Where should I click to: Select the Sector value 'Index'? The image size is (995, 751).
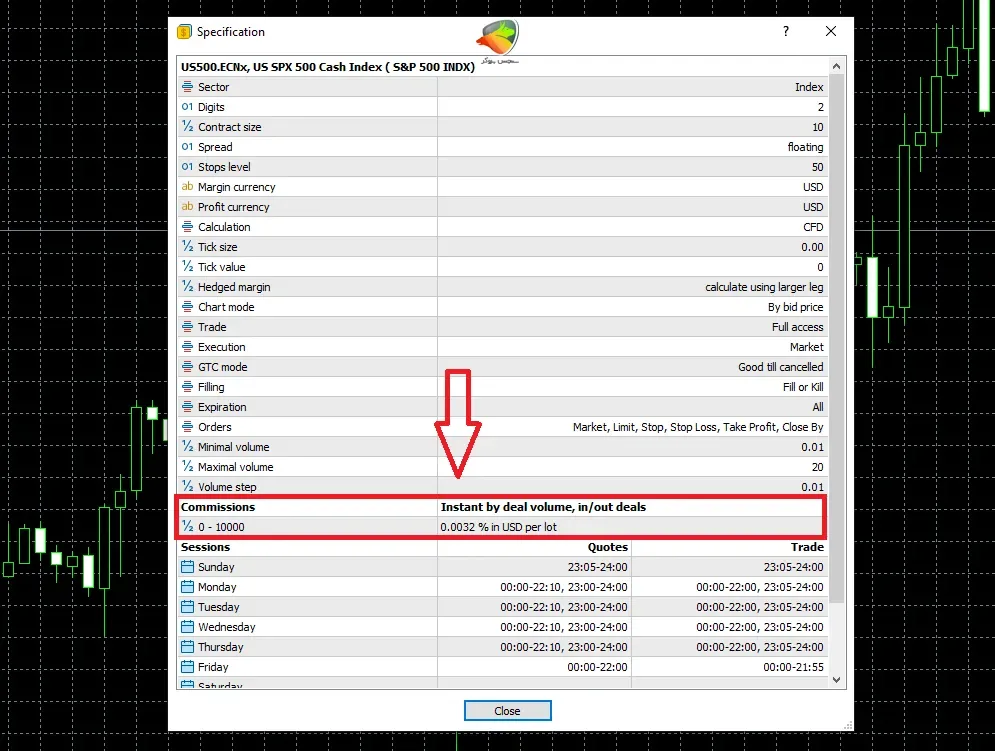click(809, 87)
